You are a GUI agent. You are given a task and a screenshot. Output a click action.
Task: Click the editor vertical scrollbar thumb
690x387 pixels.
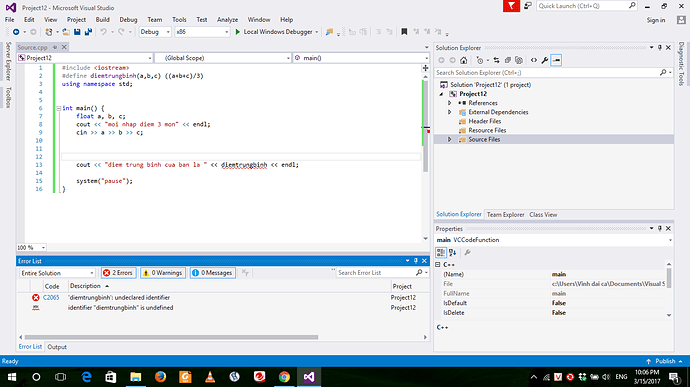pos(426,126)
